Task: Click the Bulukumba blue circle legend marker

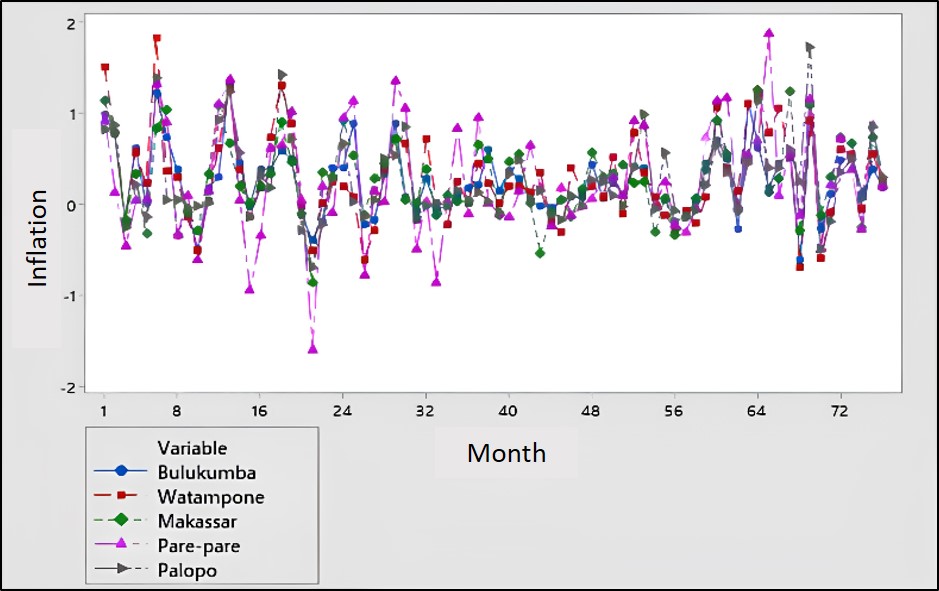Action: pos(122,469)
